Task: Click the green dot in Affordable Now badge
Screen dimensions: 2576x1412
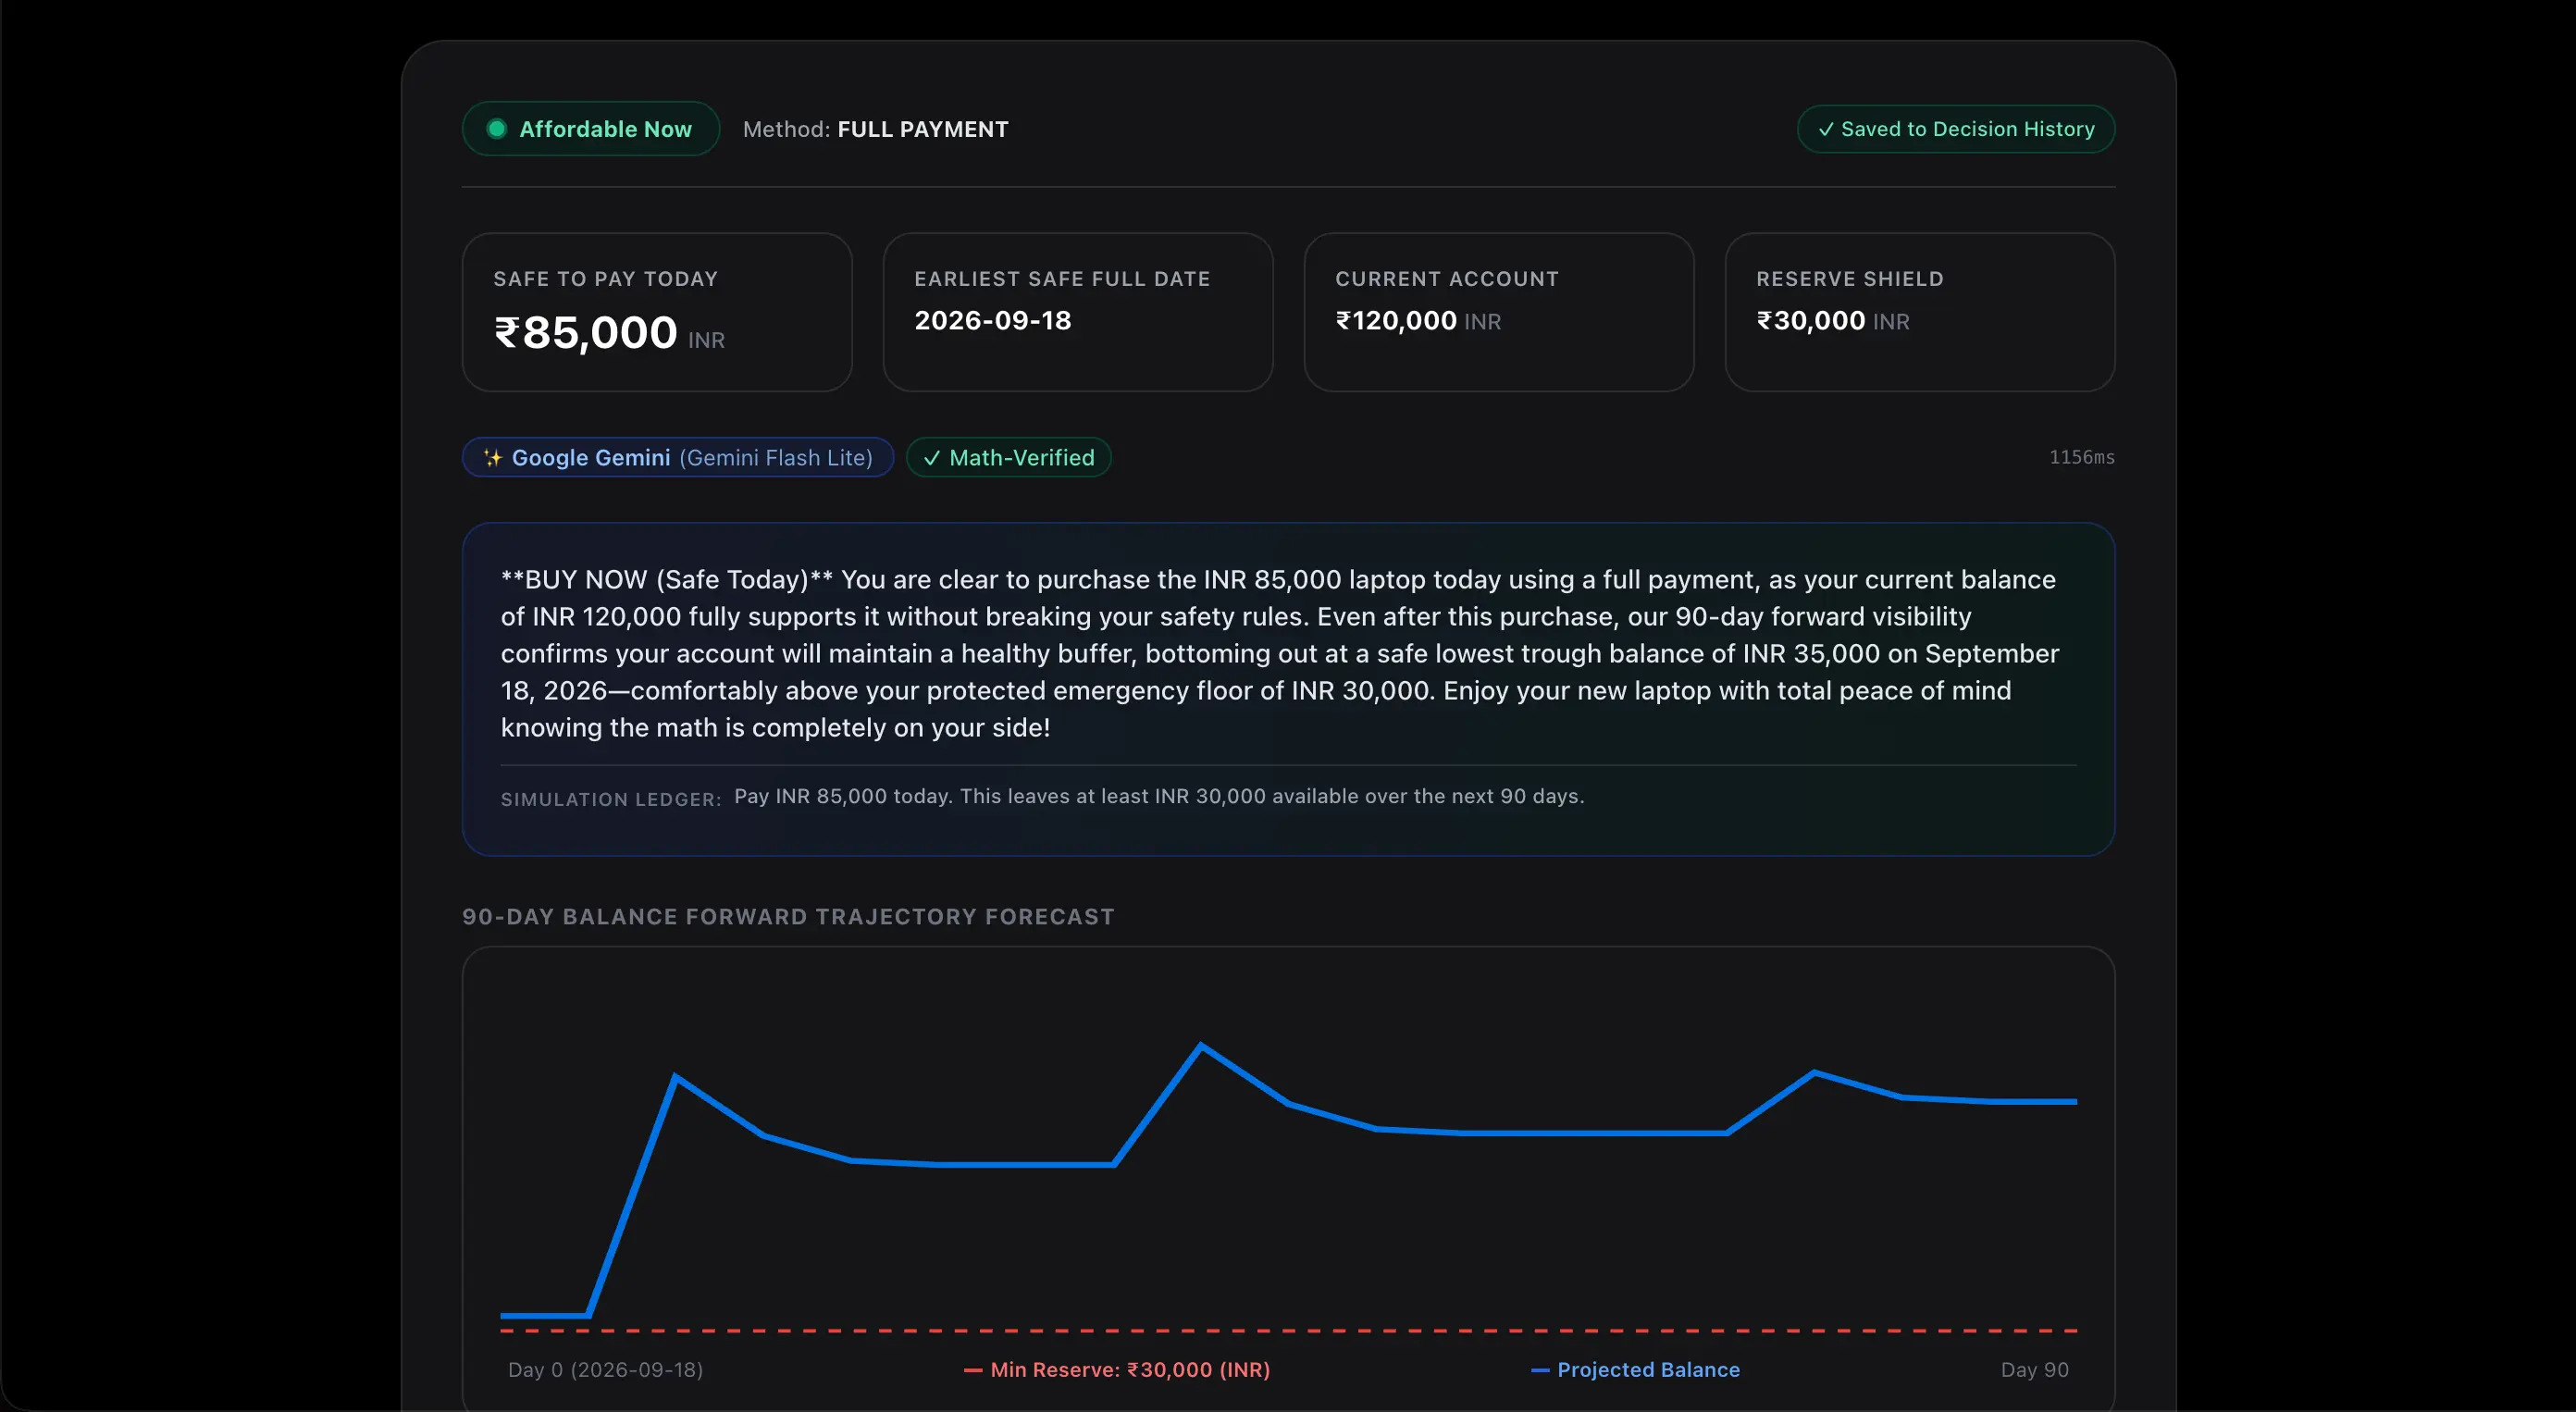Action: pos(496,129)
